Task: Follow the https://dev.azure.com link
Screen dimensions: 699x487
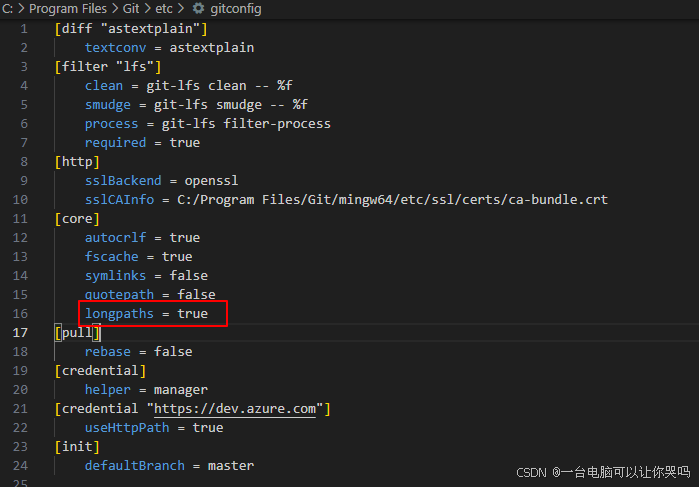Action: (235, 409)
